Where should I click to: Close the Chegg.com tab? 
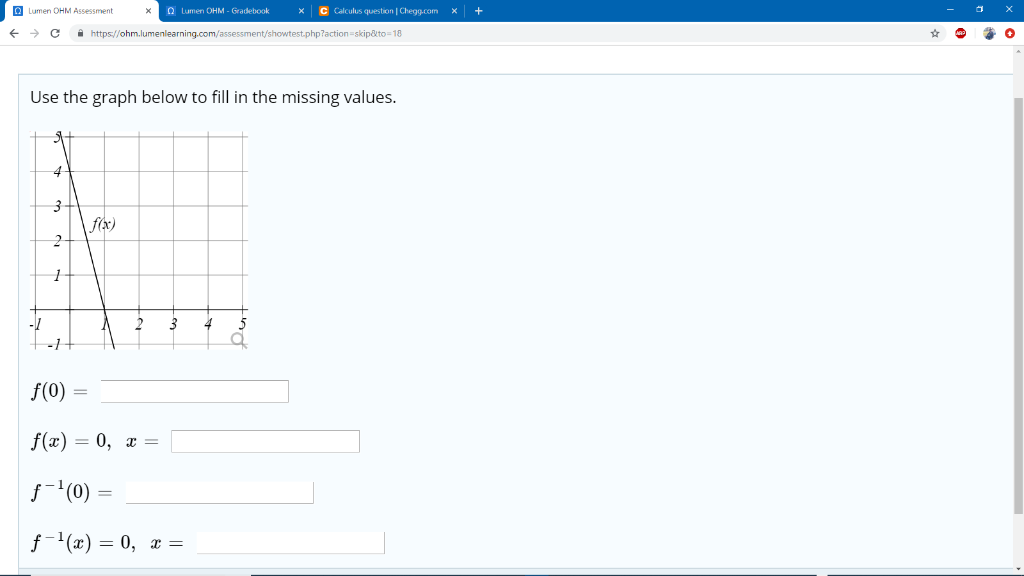click(454, 11)
